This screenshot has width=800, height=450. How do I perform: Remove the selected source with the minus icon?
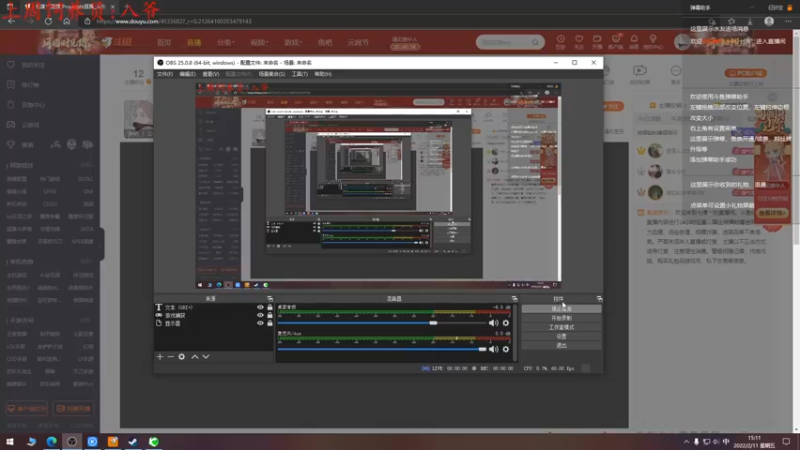click(x=171, y=357)
